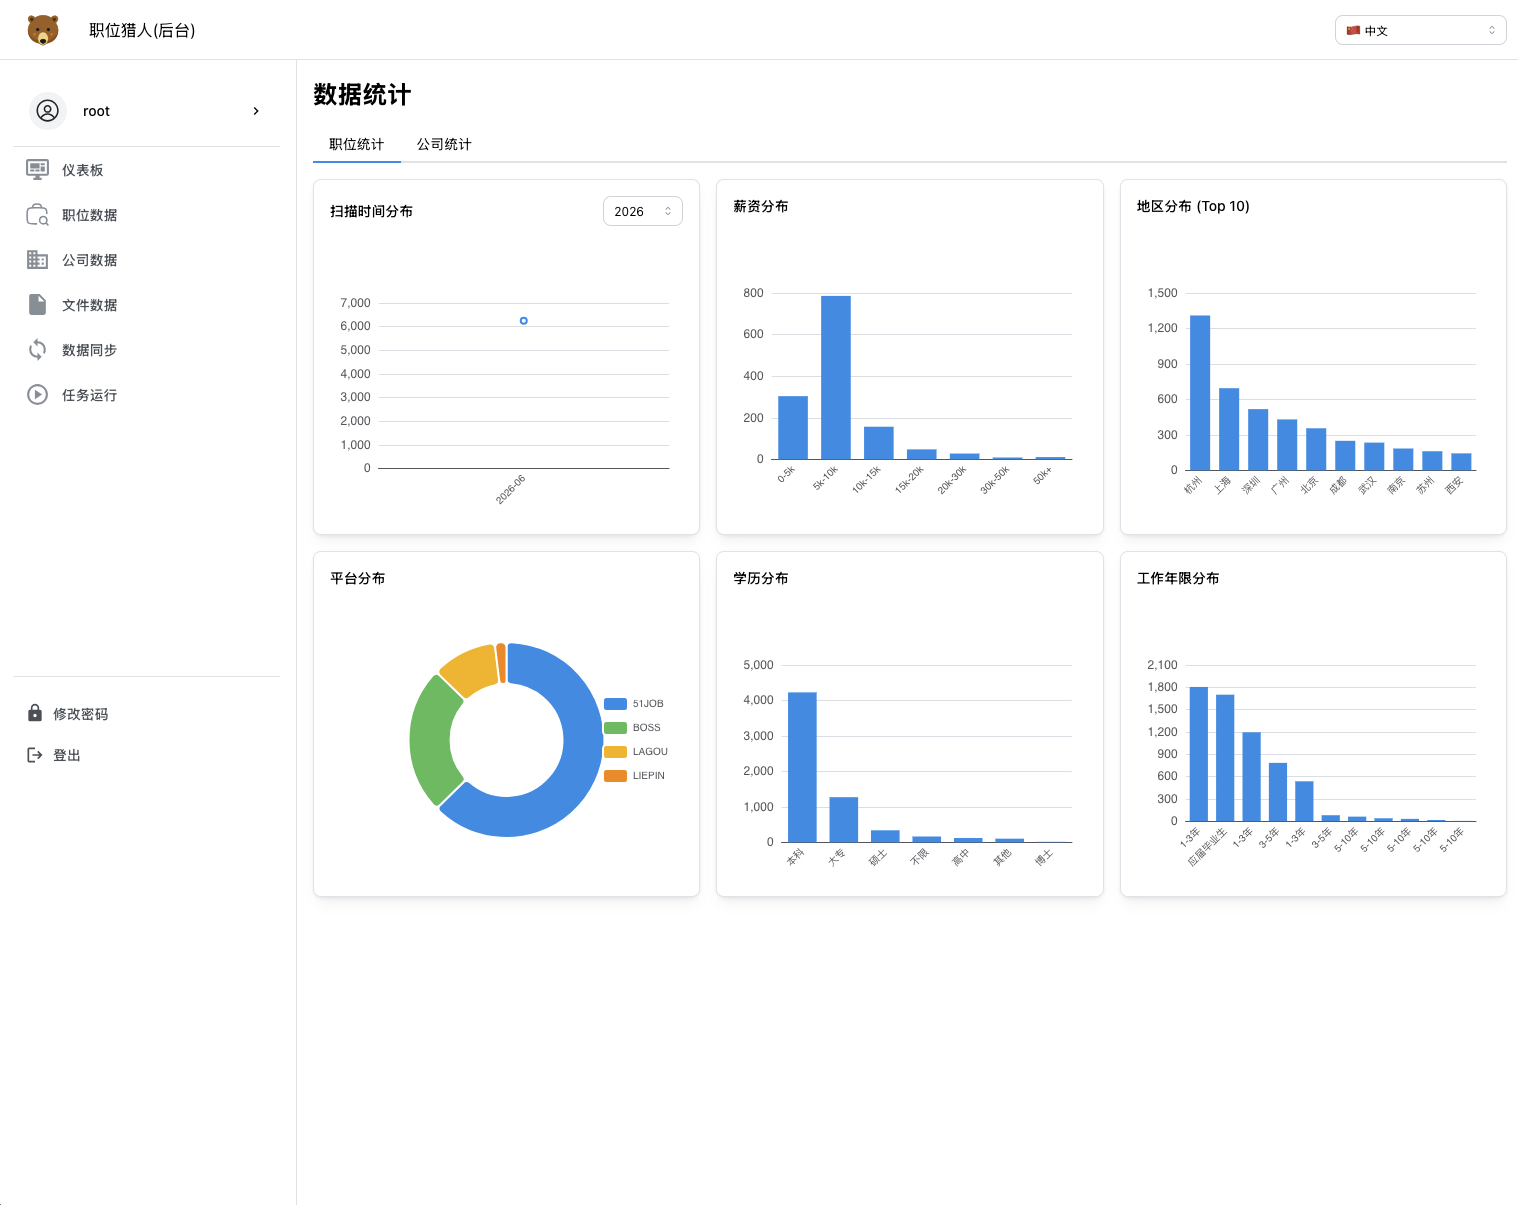Click the 杭州 region bar

1200,393
